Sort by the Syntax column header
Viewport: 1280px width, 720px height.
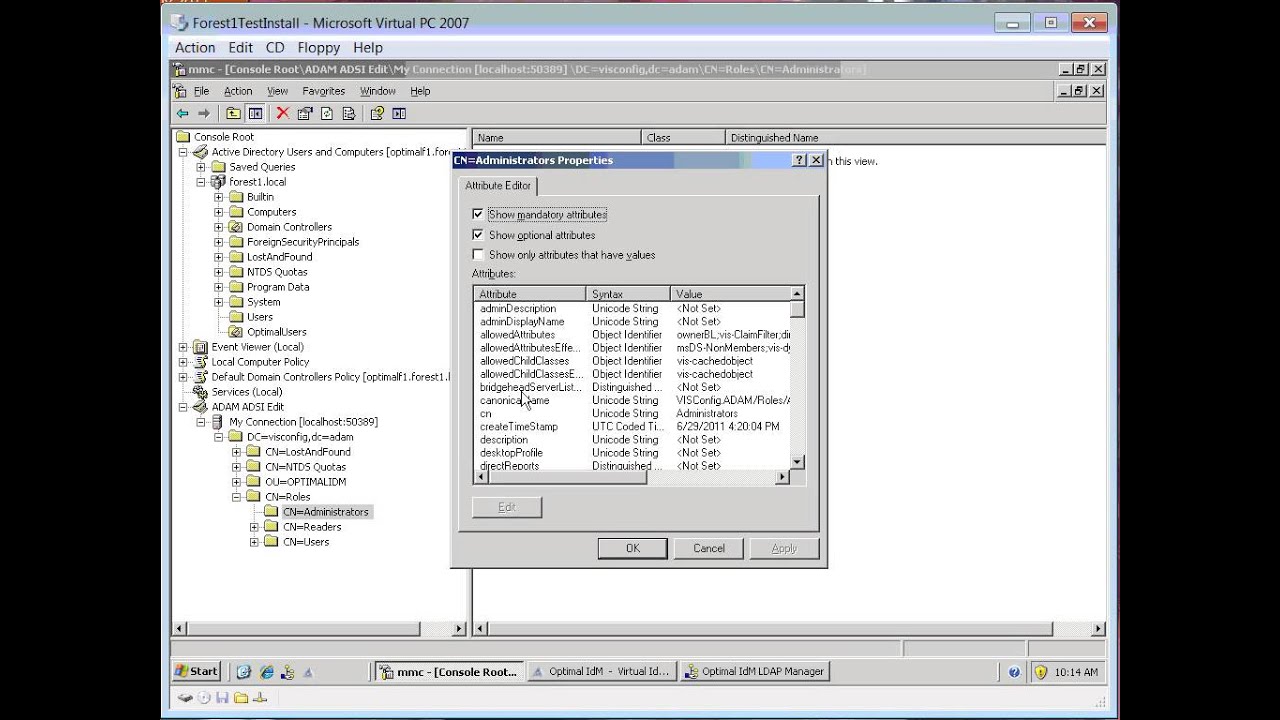pyautogui.click(x=628, y=294)
